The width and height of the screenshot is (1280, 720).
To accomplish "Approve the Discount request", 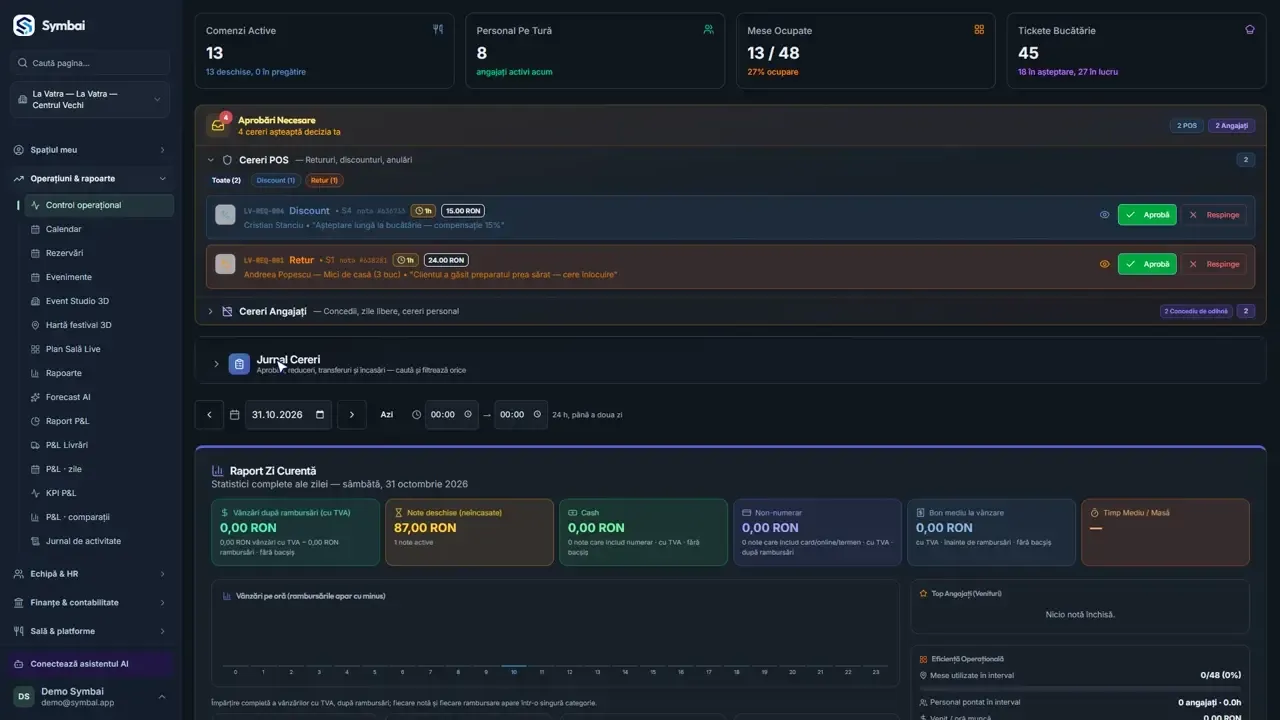I will pyautogui.click(x=1147, y=215).
